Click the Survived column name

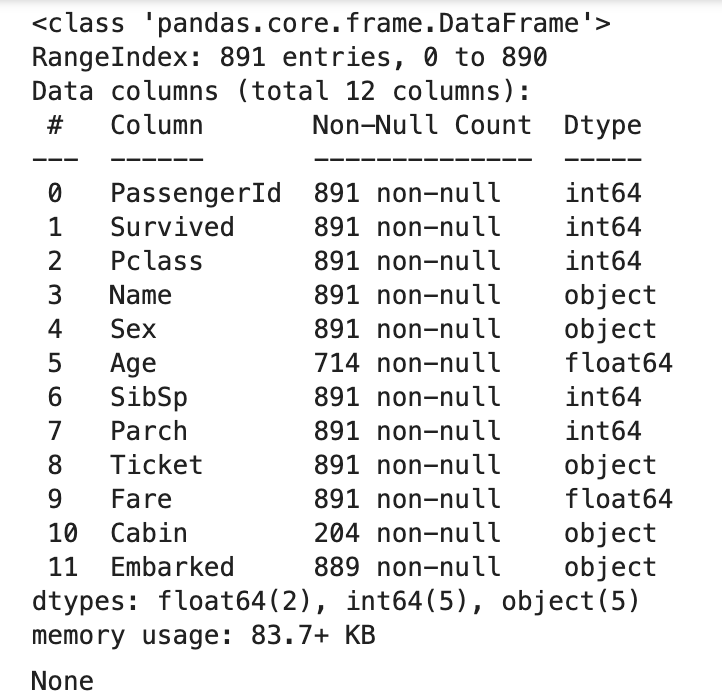(x=172, y=227)
